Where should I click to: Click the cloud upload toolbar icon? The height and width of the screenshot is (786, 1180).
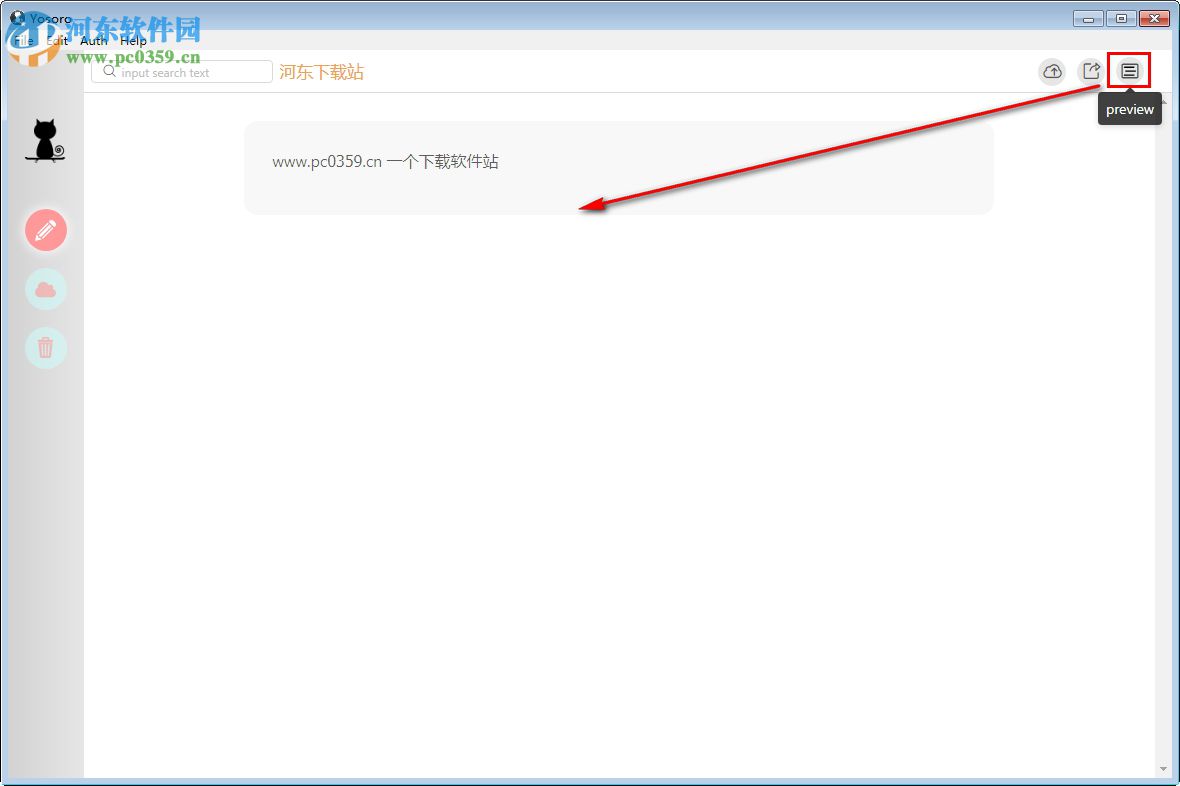click(x=1052, y=72)
